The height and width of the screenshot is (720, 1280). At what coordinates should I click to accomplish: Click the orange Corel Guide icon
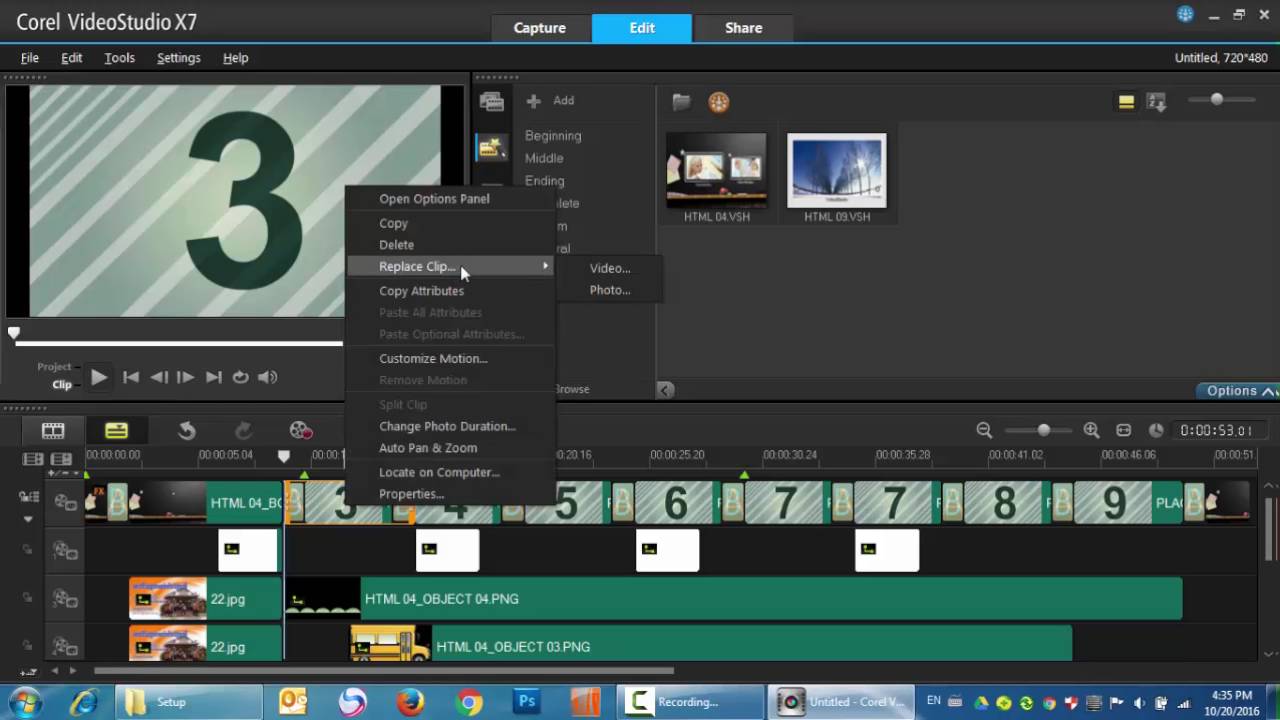[x=719, y=102]
